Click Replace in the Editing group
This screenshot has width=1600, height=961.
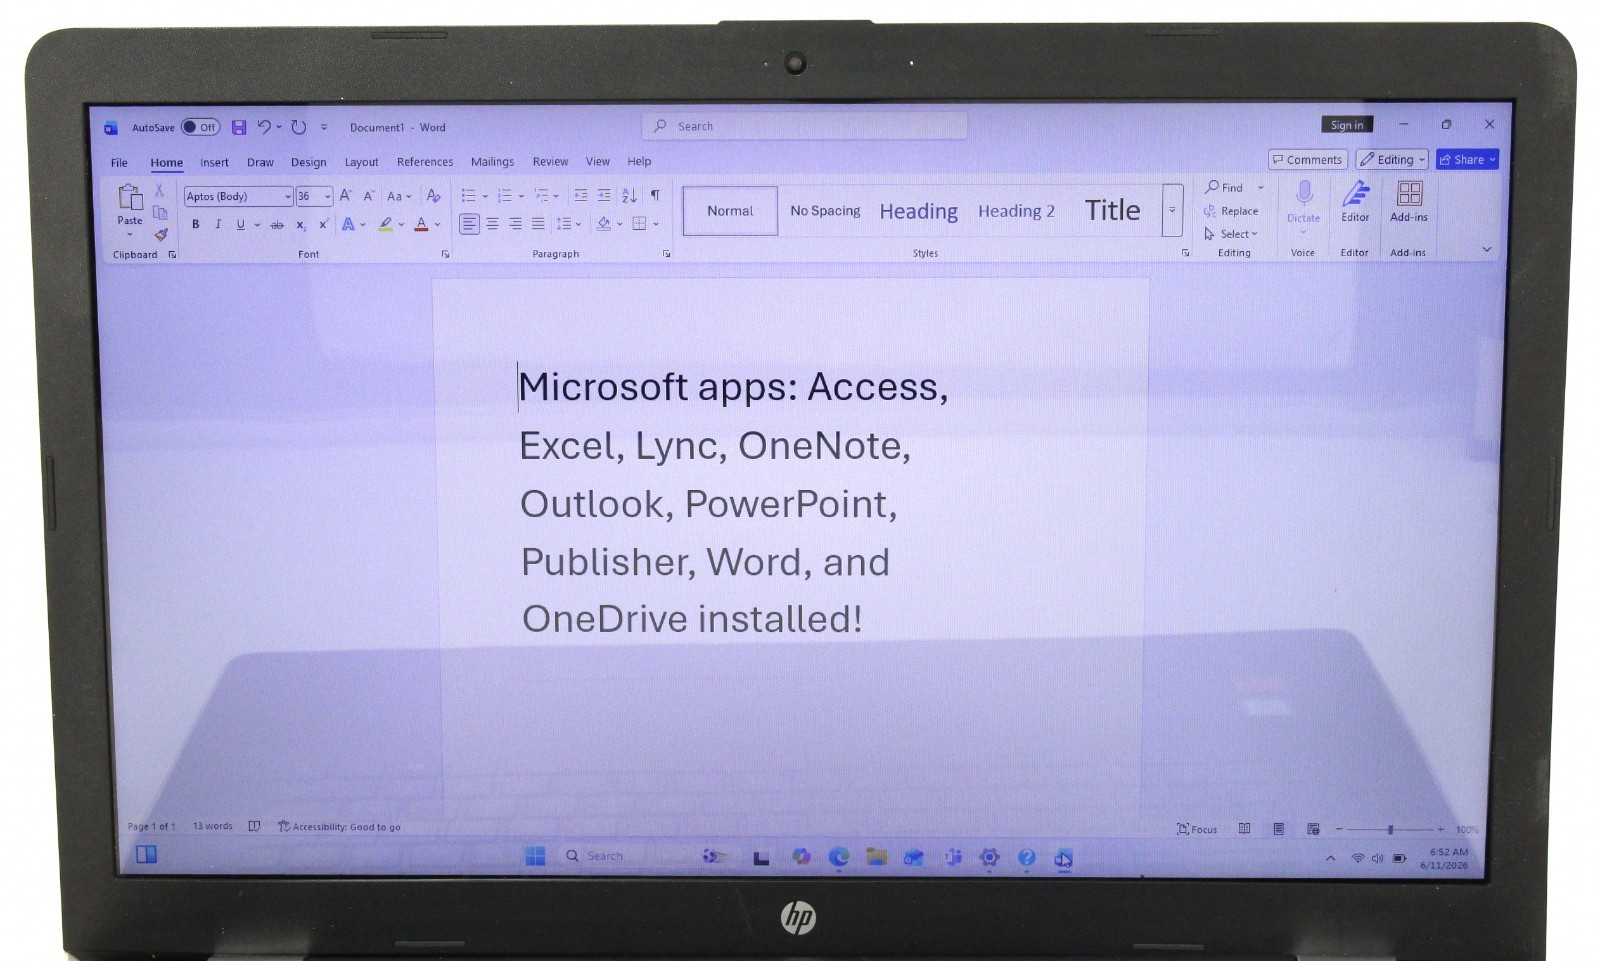click(x=1231, y=211)
